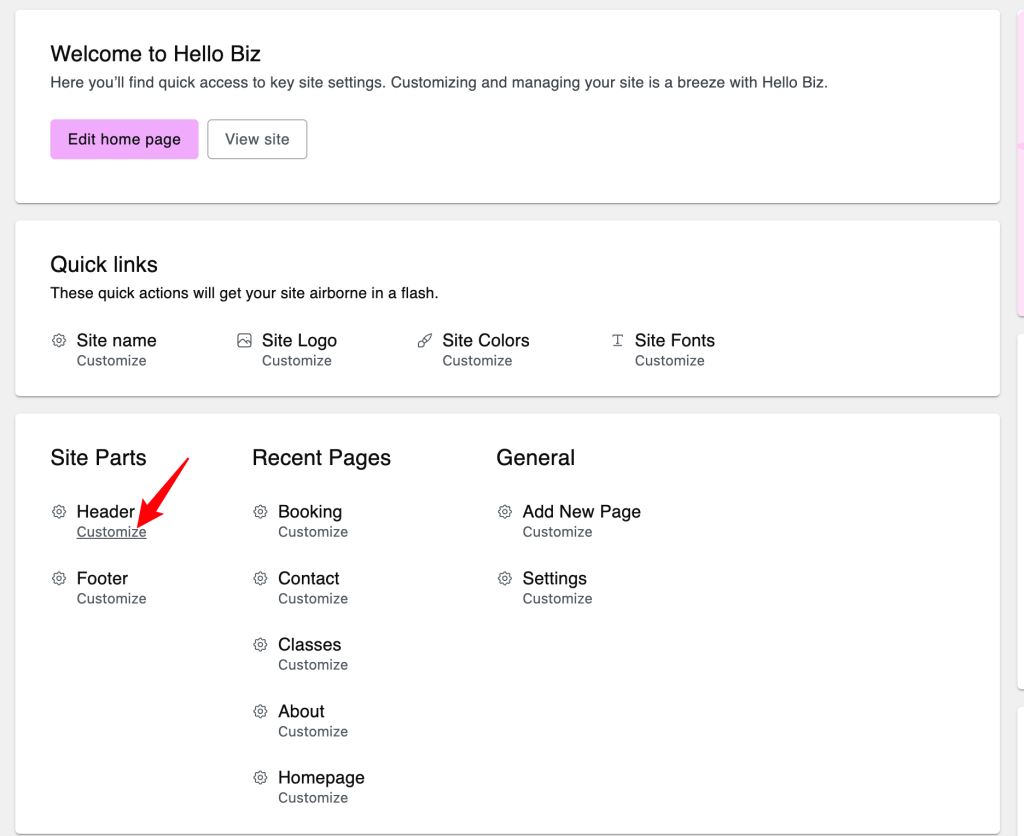Click Customize link under Booking
This screenshot has width=1024, height=836.
point(313,532)
